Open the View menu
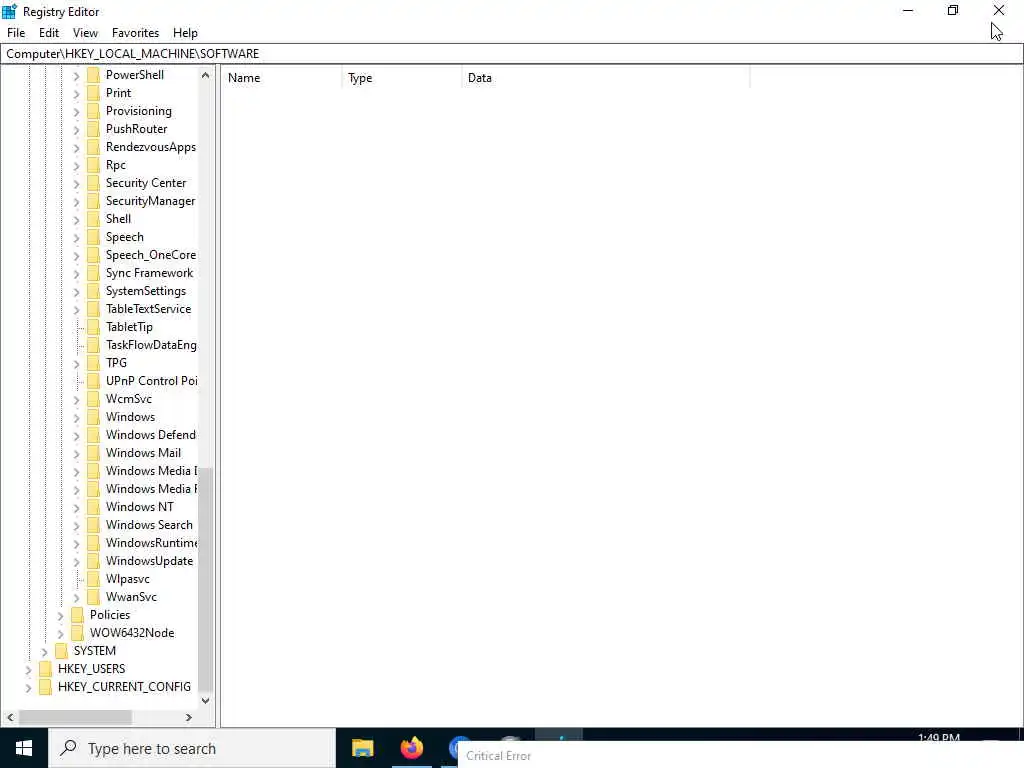 85,33
